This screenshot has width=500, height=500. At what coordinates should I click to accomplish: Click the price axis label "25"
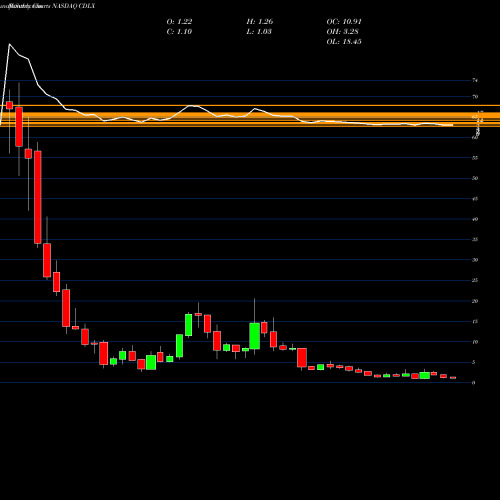pos(475,280)
